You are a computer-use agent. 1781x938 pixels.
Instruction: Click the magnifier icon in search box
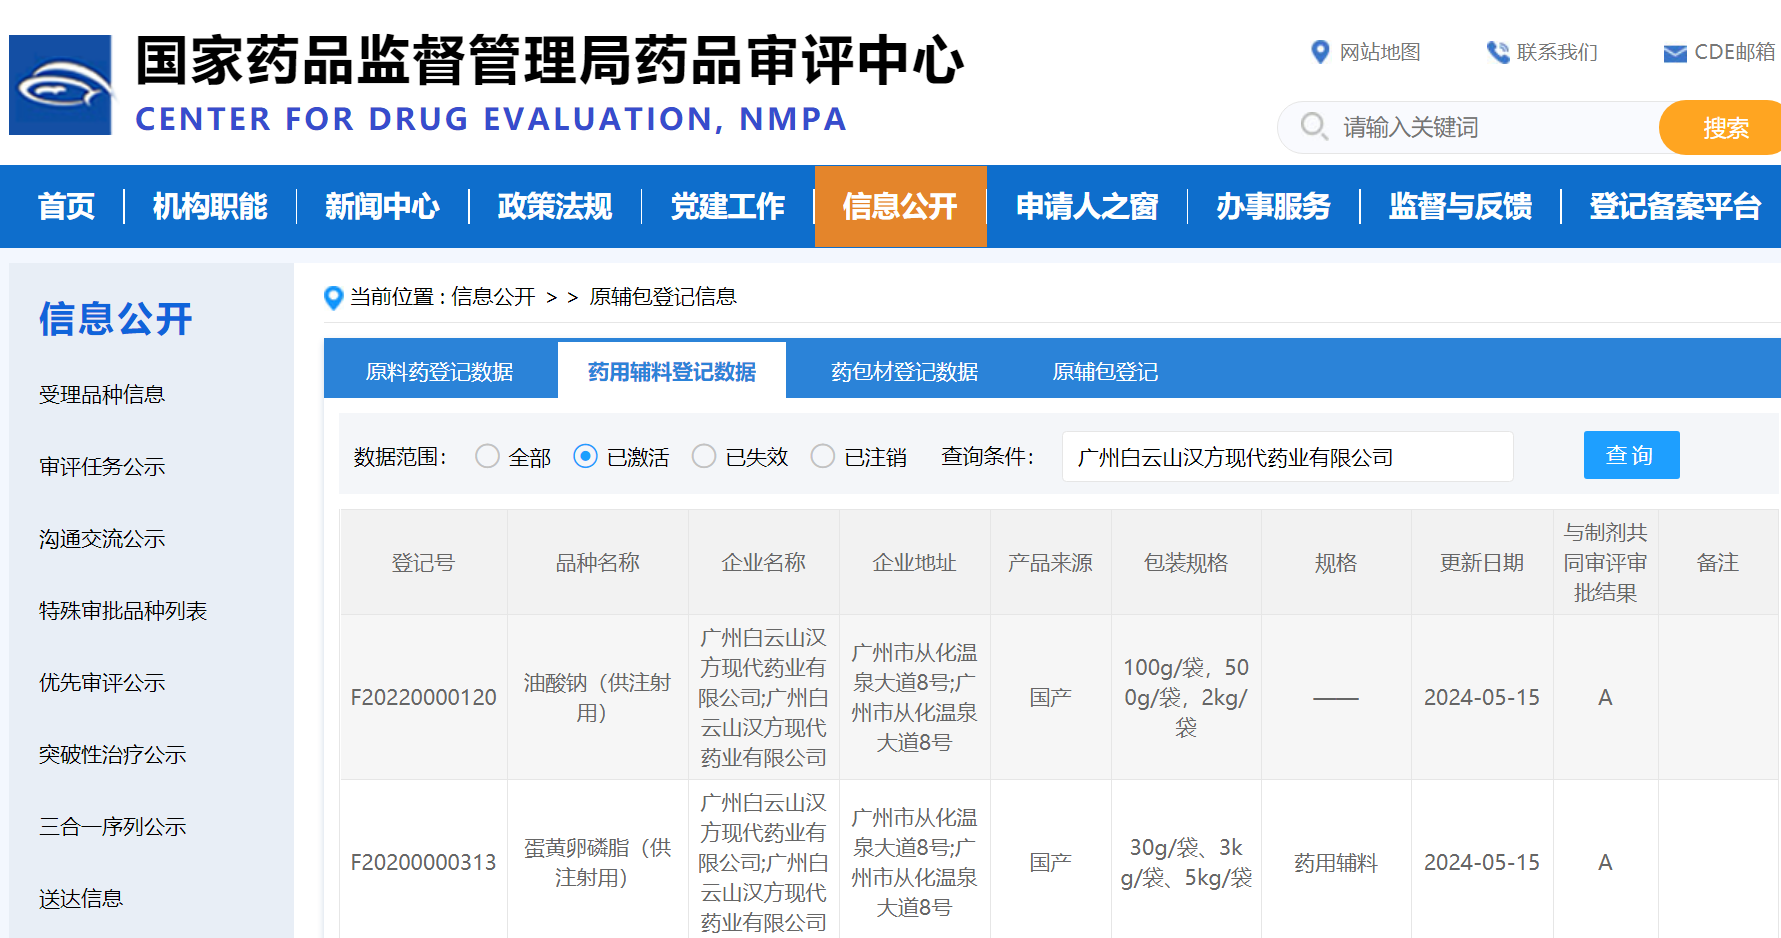pyautogui.click(x=1313, y=127)
